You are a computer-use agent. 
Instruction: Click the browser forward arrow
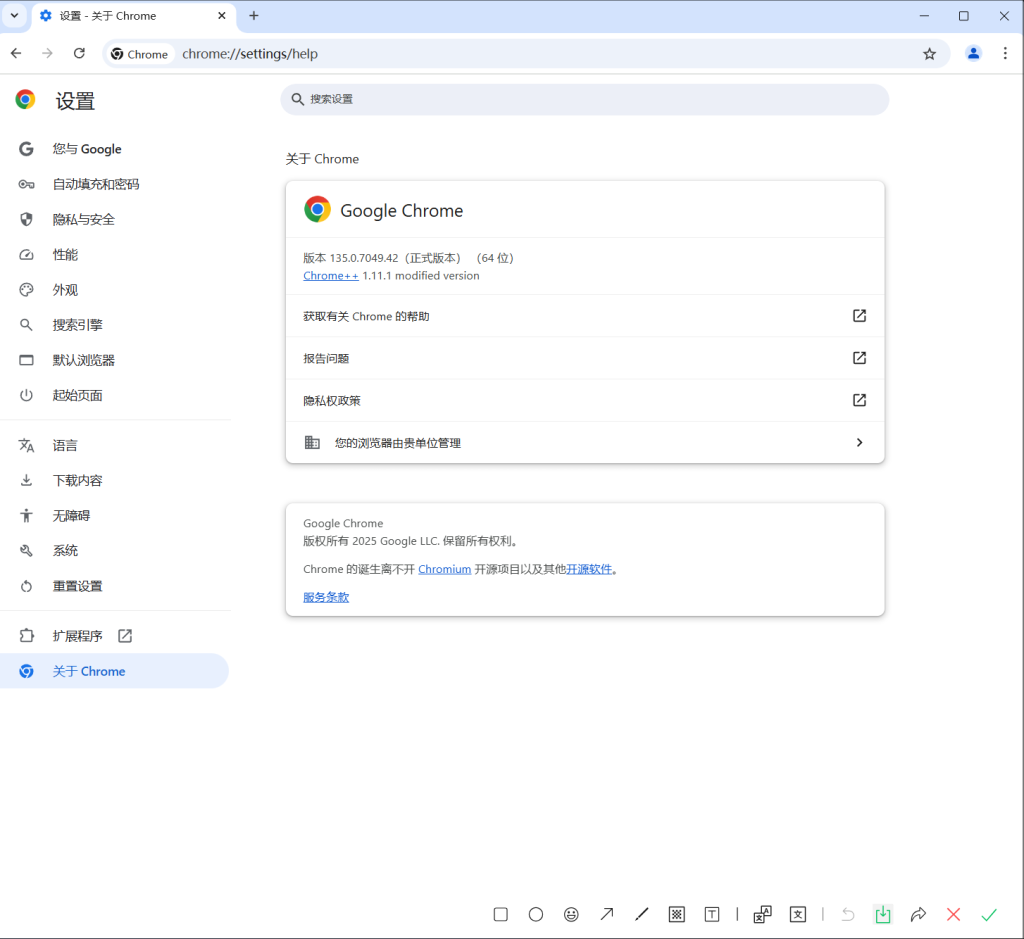(47, 54)
